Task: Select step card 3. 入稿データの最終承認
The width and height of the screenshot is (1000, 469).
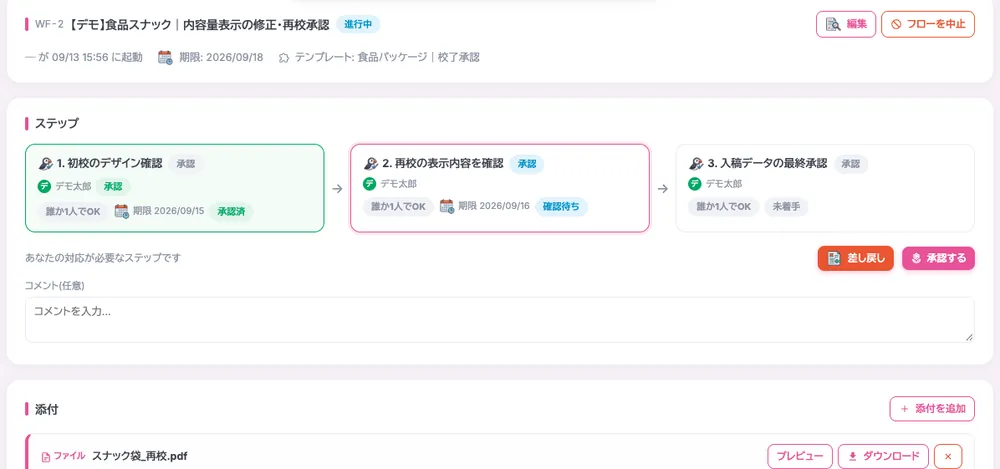Action: 825,188
